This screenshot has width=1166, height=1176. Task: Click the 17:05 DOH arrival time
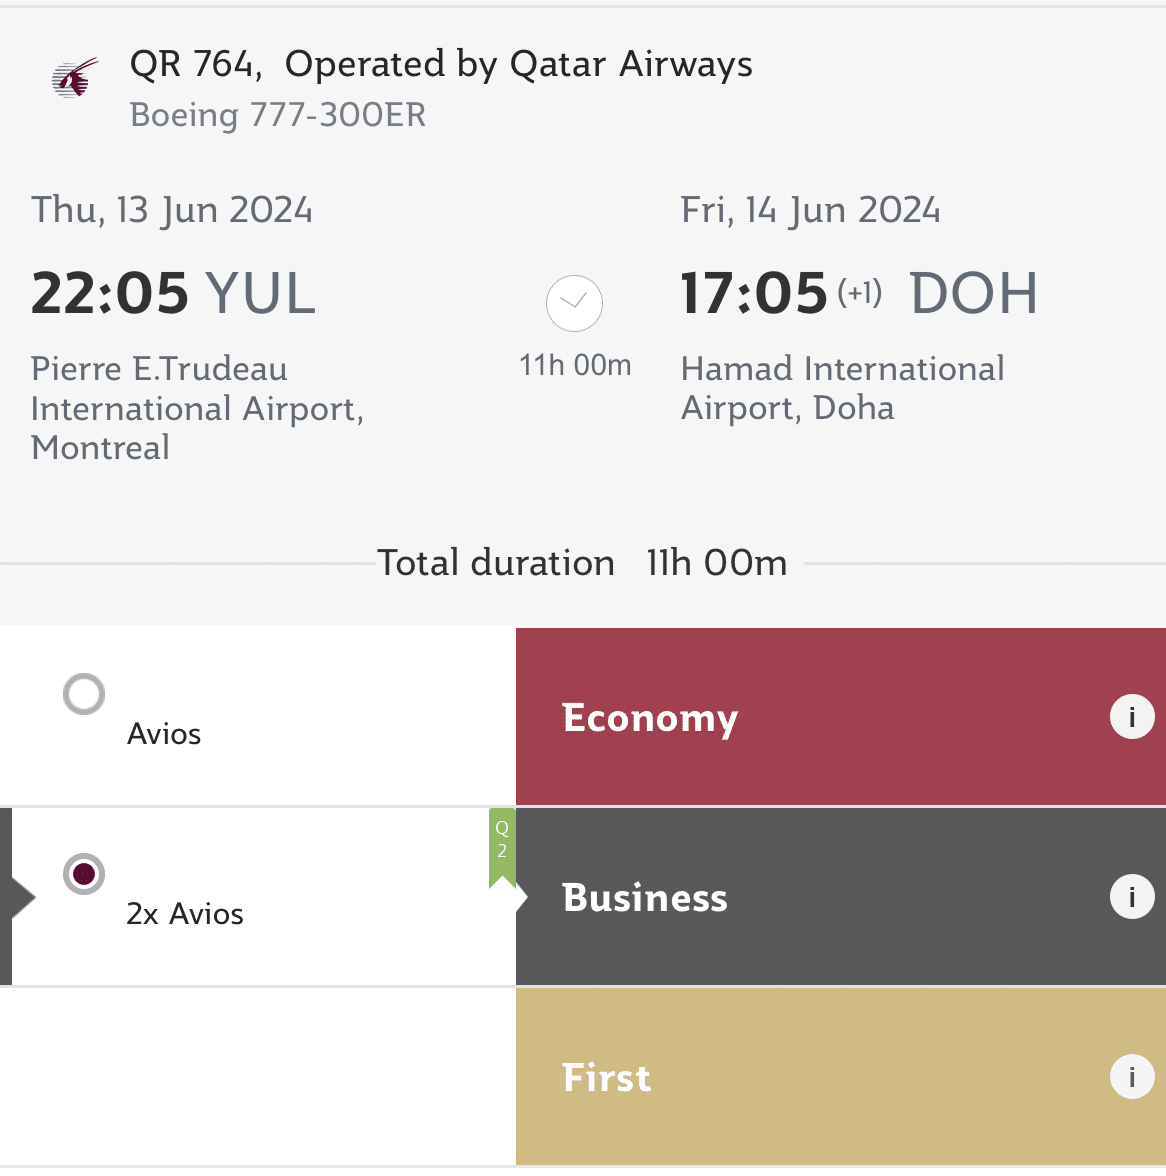click(858, 294)
